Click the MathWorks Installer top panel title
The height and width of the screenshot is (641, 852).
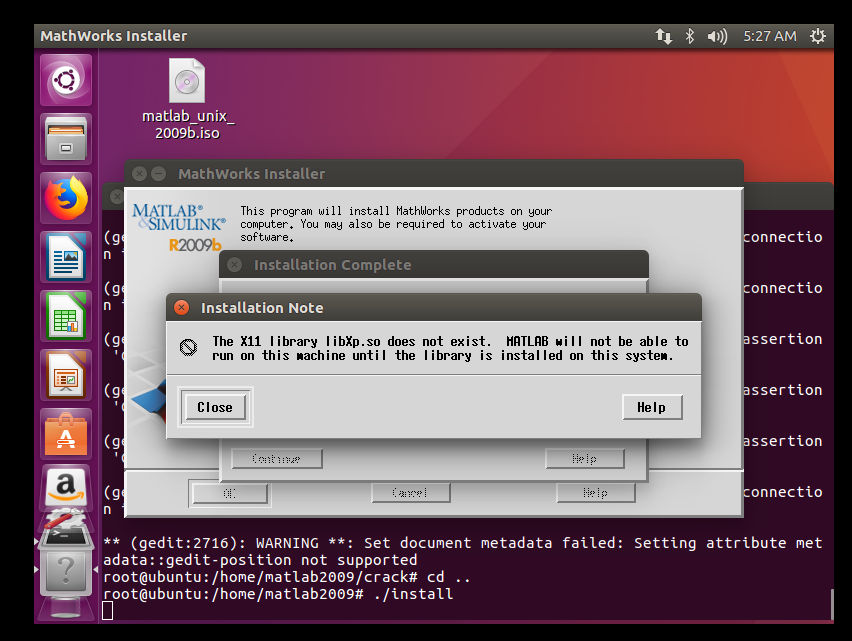(x=114, y=36)
